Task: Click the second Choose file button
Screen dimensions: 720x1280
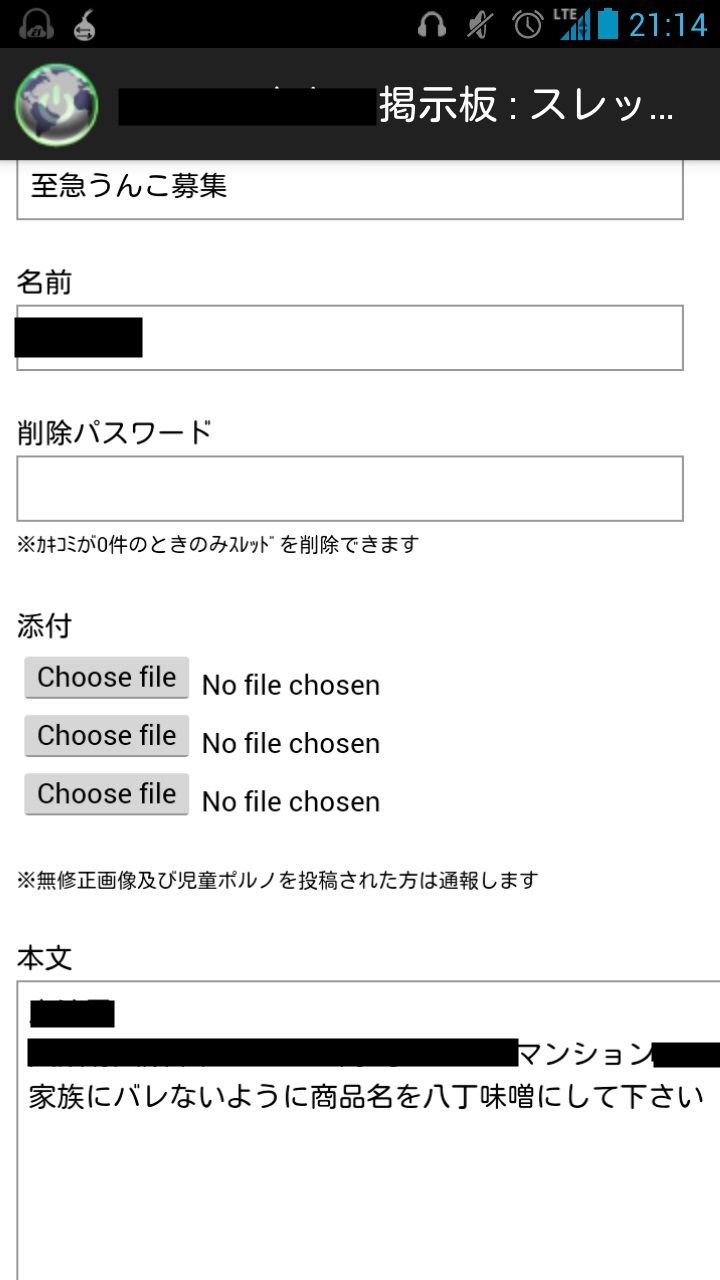Action: (107, 736)
